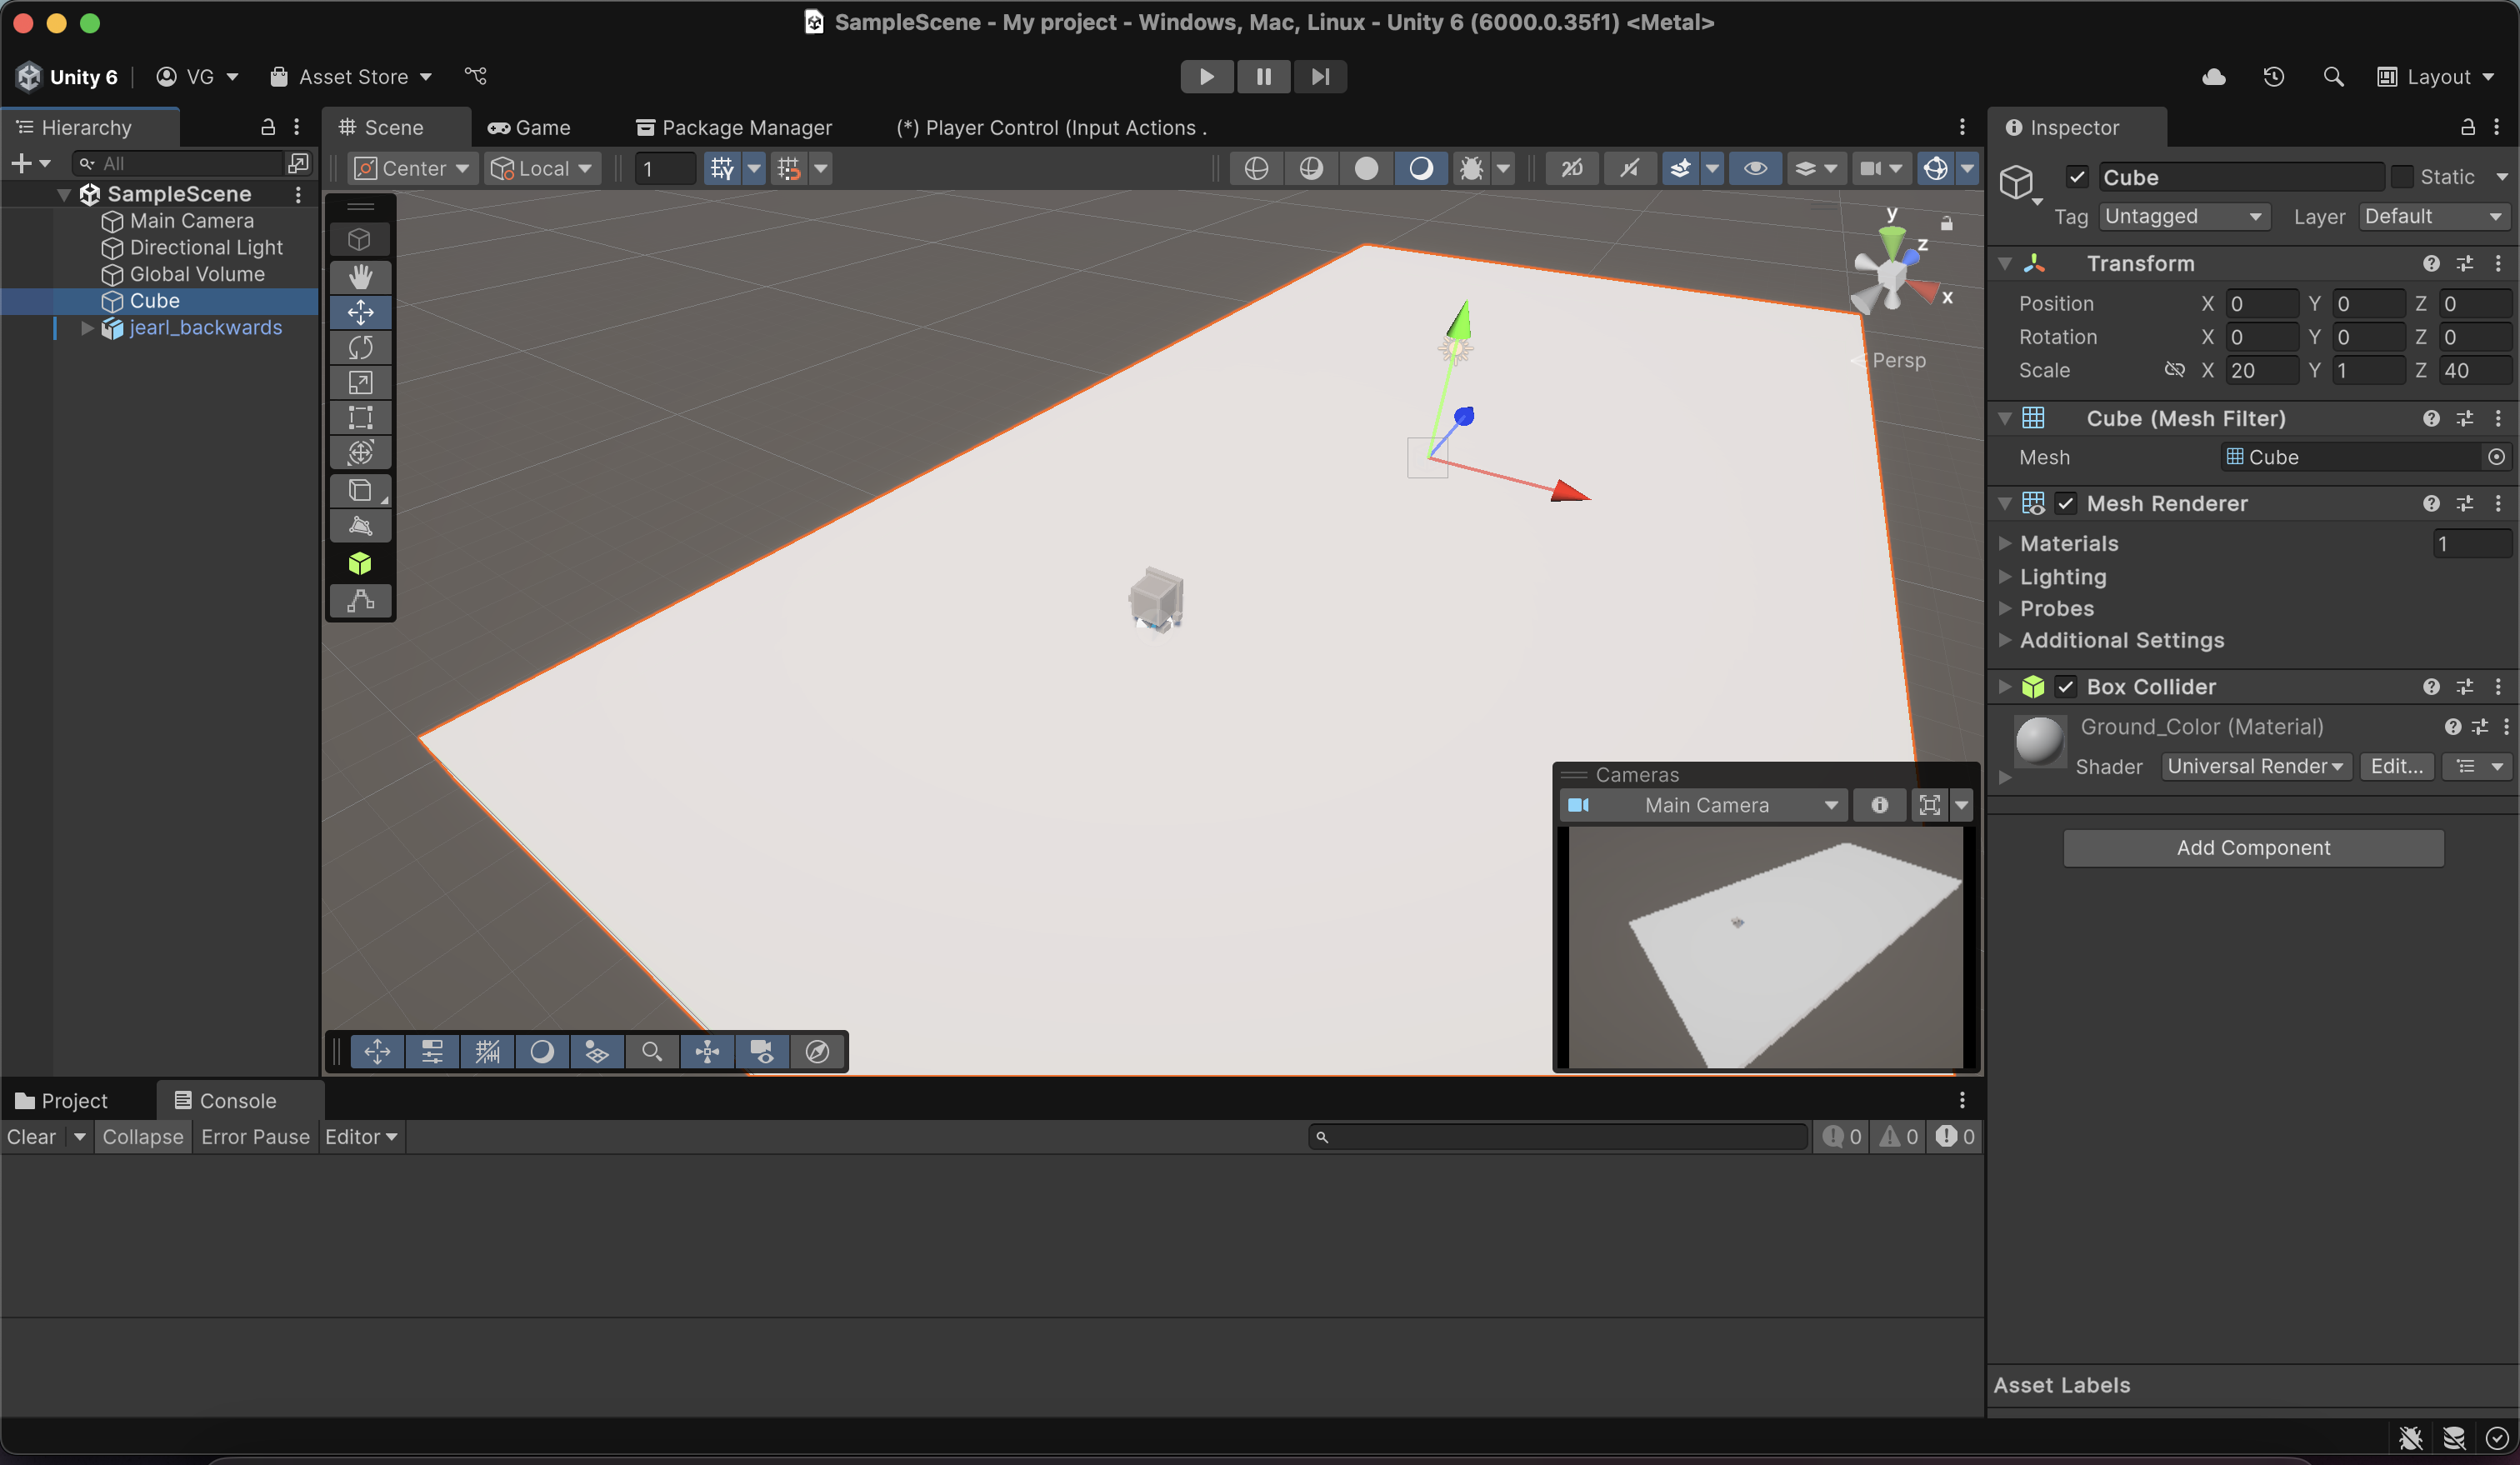Click the Scale X value field
The width and height of the screenshot is (2520, 1465).
pyautogui.click(x=2262, y=370)
